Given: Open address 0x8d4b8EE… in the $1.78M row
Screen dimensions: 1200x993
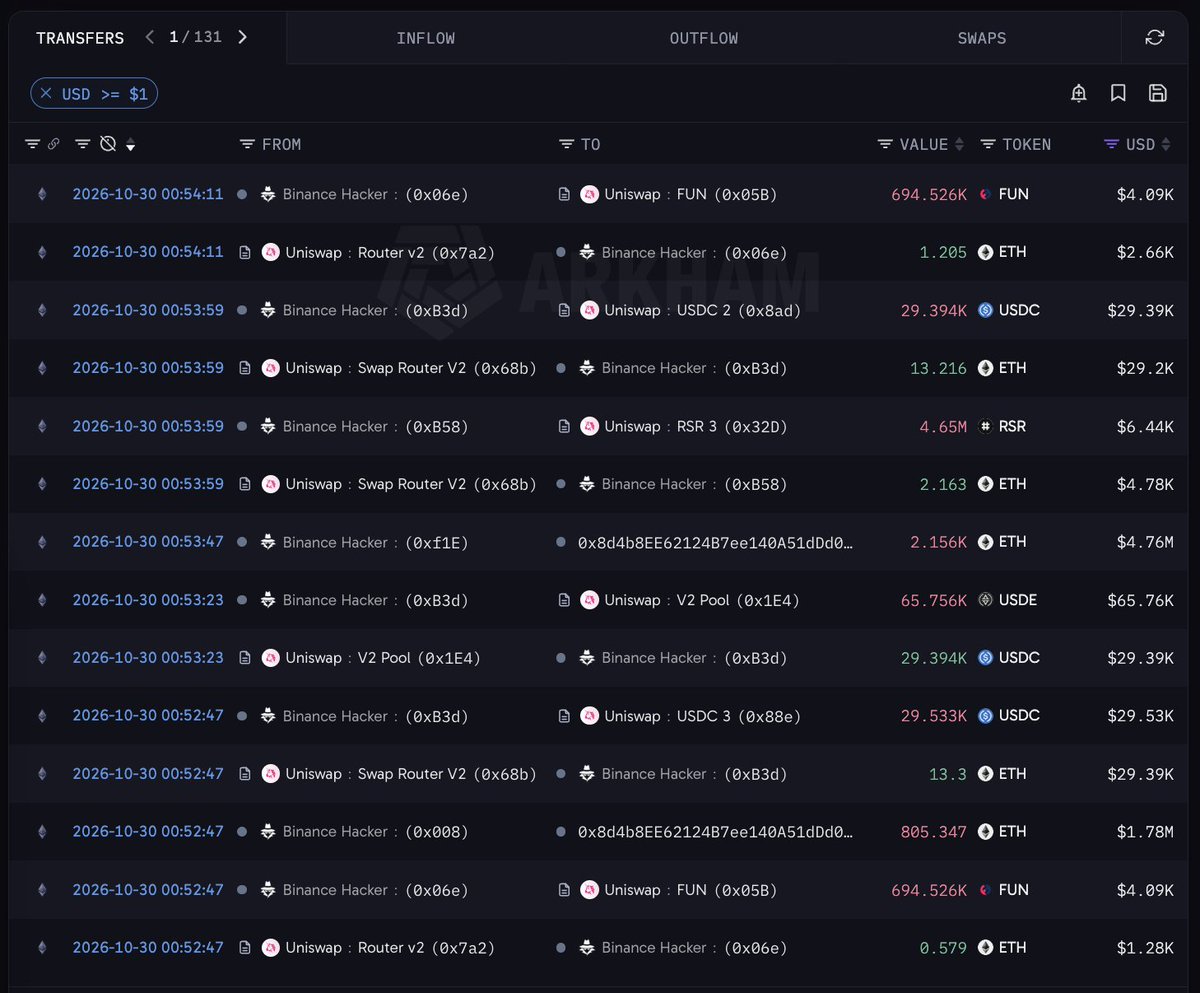Looking at the screenshot, I should point(716,832).
